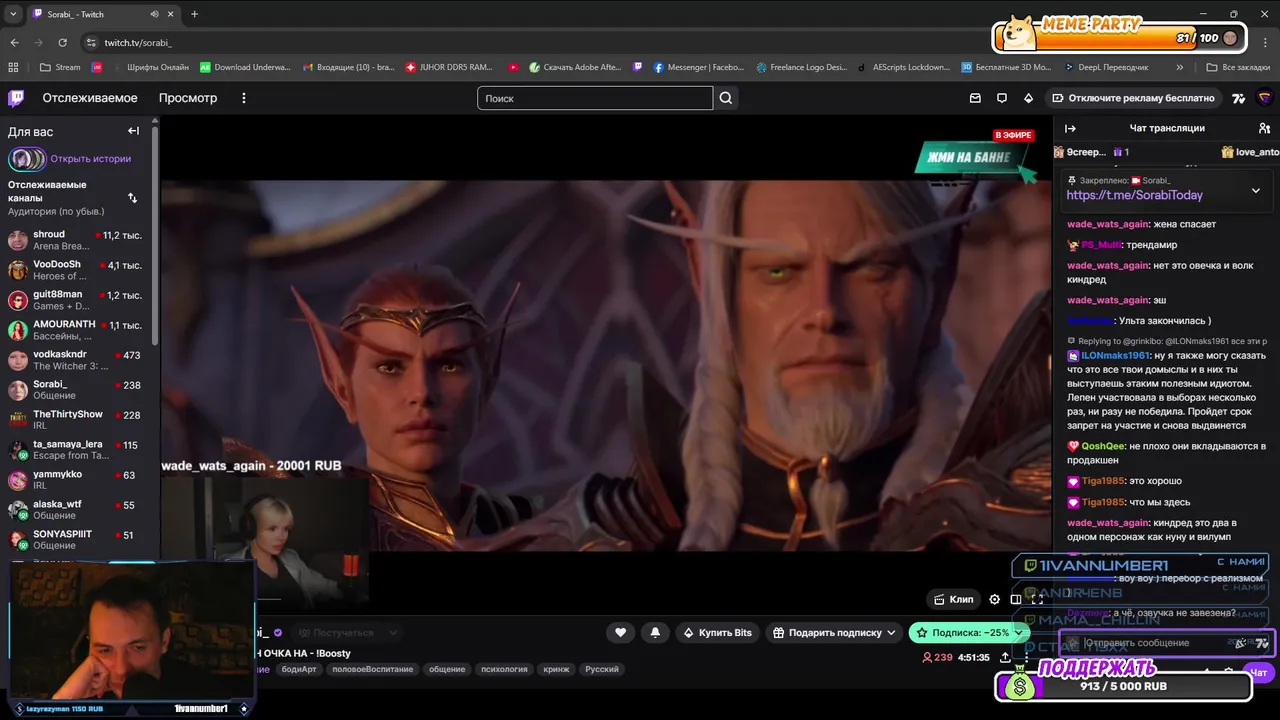
Task: Open the user avatar menu
Action: 1264,98
